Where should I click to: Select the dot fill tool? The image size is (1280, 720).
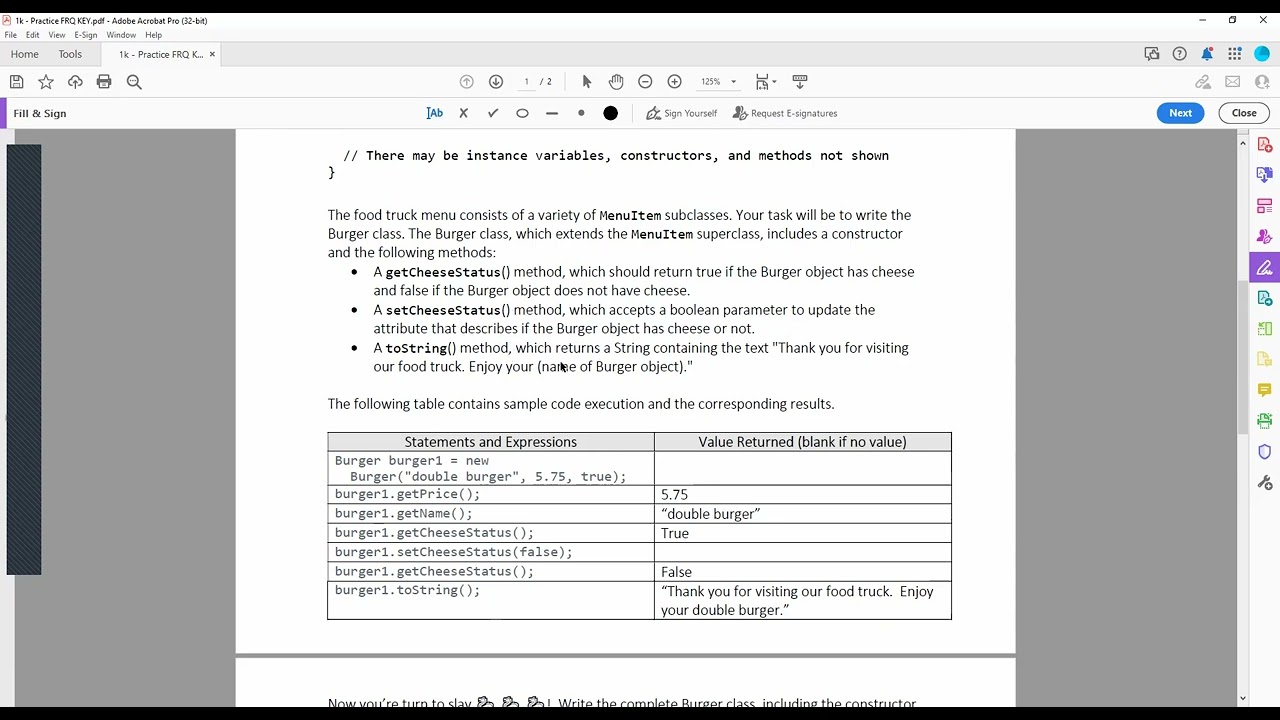point(581,113)
